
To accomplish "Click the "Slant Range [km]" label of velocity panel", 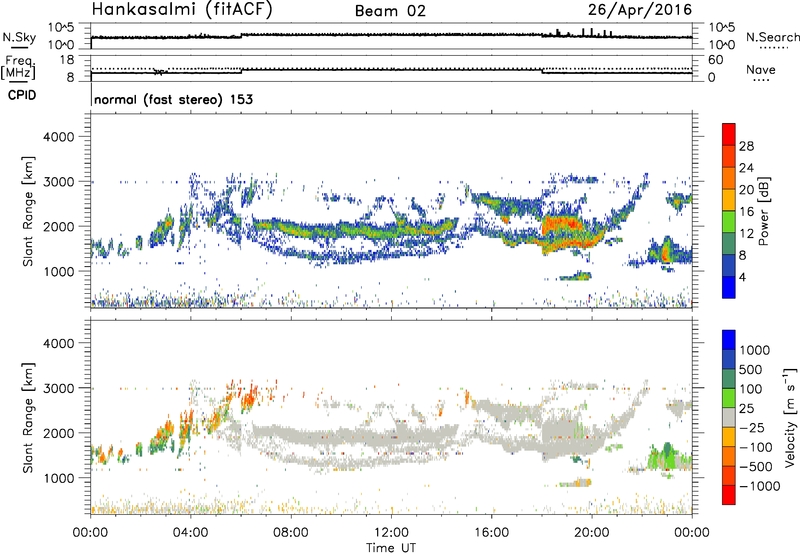I will tap(28, 418).
